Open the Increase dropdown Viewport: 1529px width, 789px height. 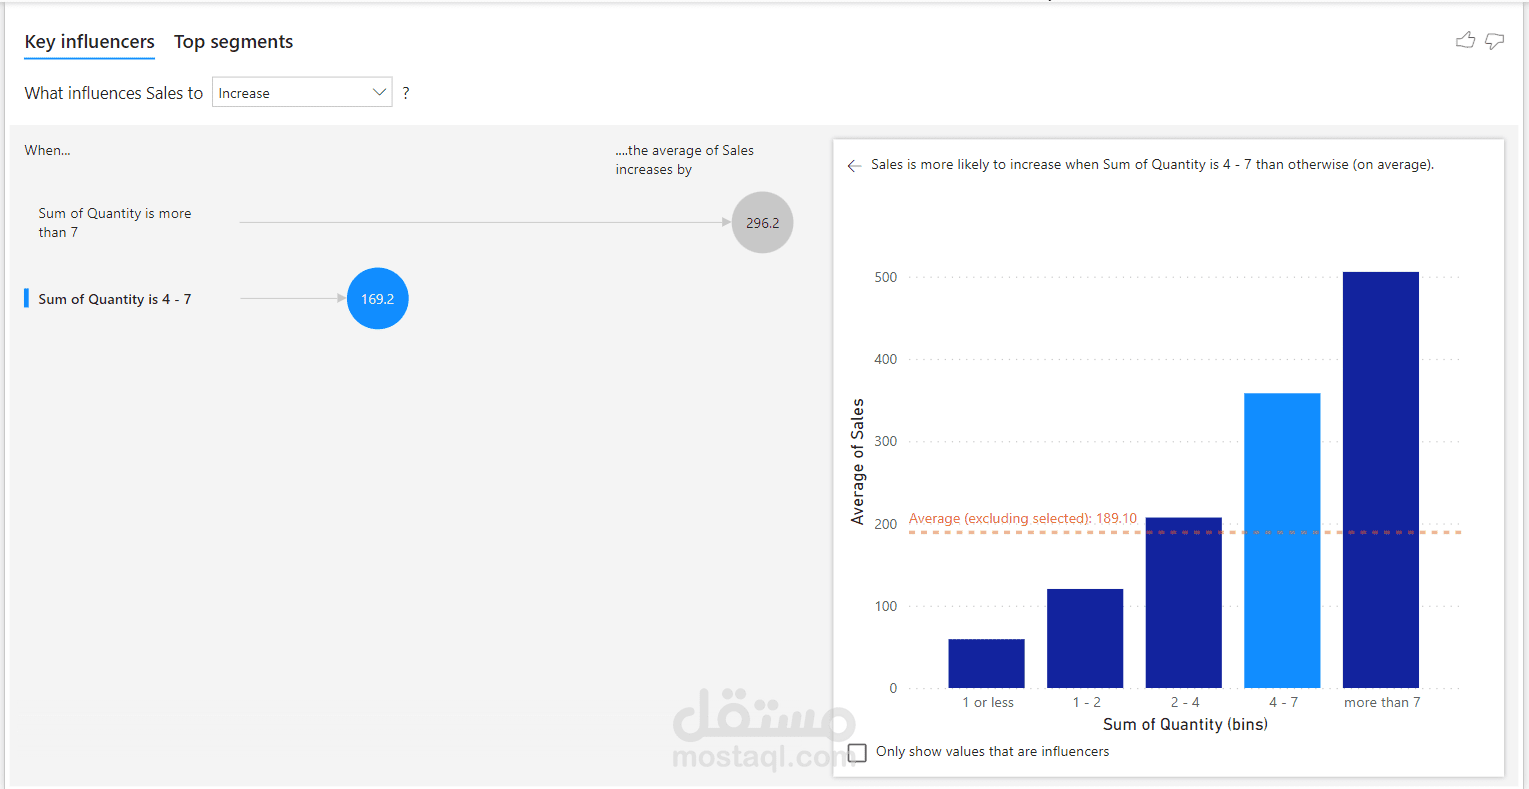(290, 93)
